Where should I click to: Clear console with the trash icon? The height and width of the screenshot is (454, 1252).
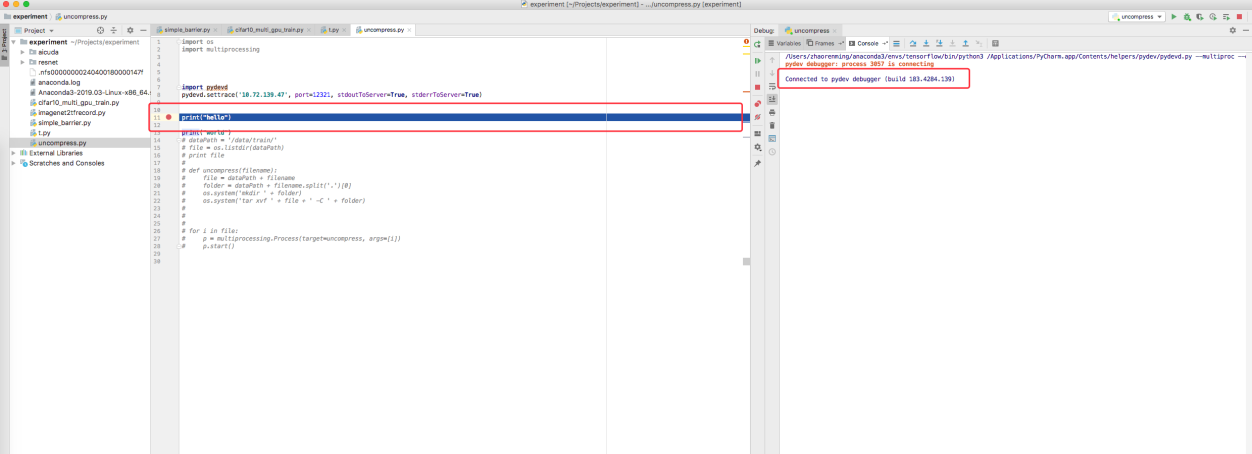tap(771, 125)
